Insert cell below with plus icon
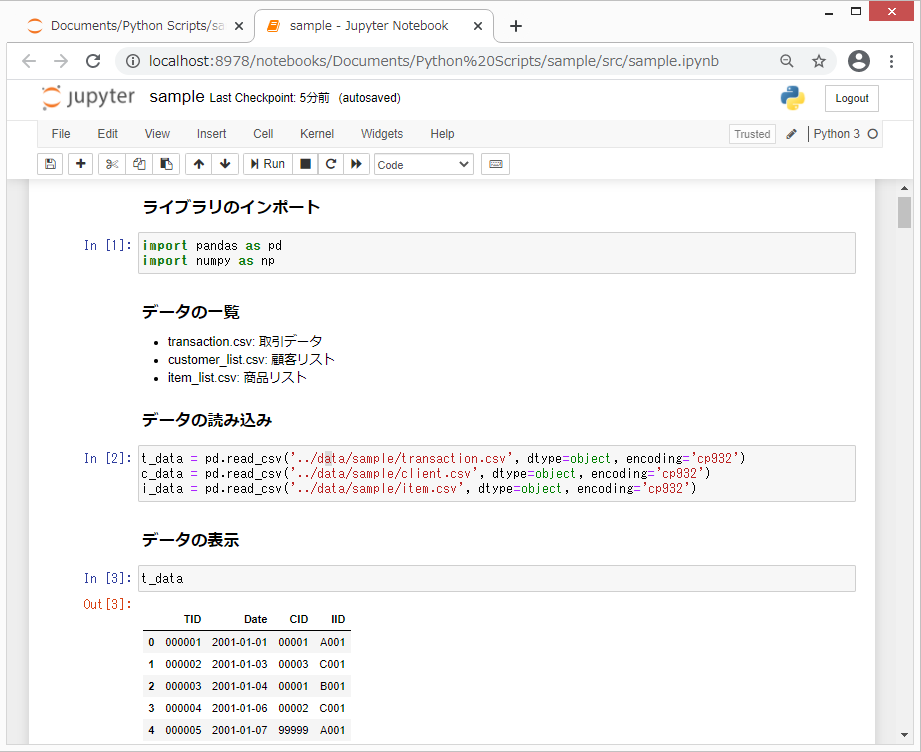The width and height of the screenshot is (921, 752). 80,164
